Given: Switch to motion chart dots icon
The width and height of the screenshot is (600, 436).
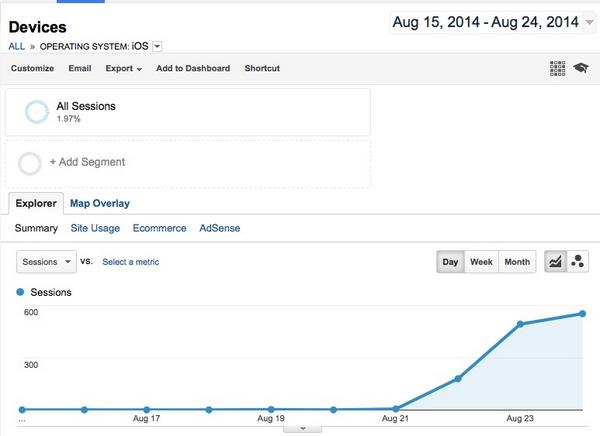Looking at the screenshot, I should pyautogui.click(x=577, y=262).
